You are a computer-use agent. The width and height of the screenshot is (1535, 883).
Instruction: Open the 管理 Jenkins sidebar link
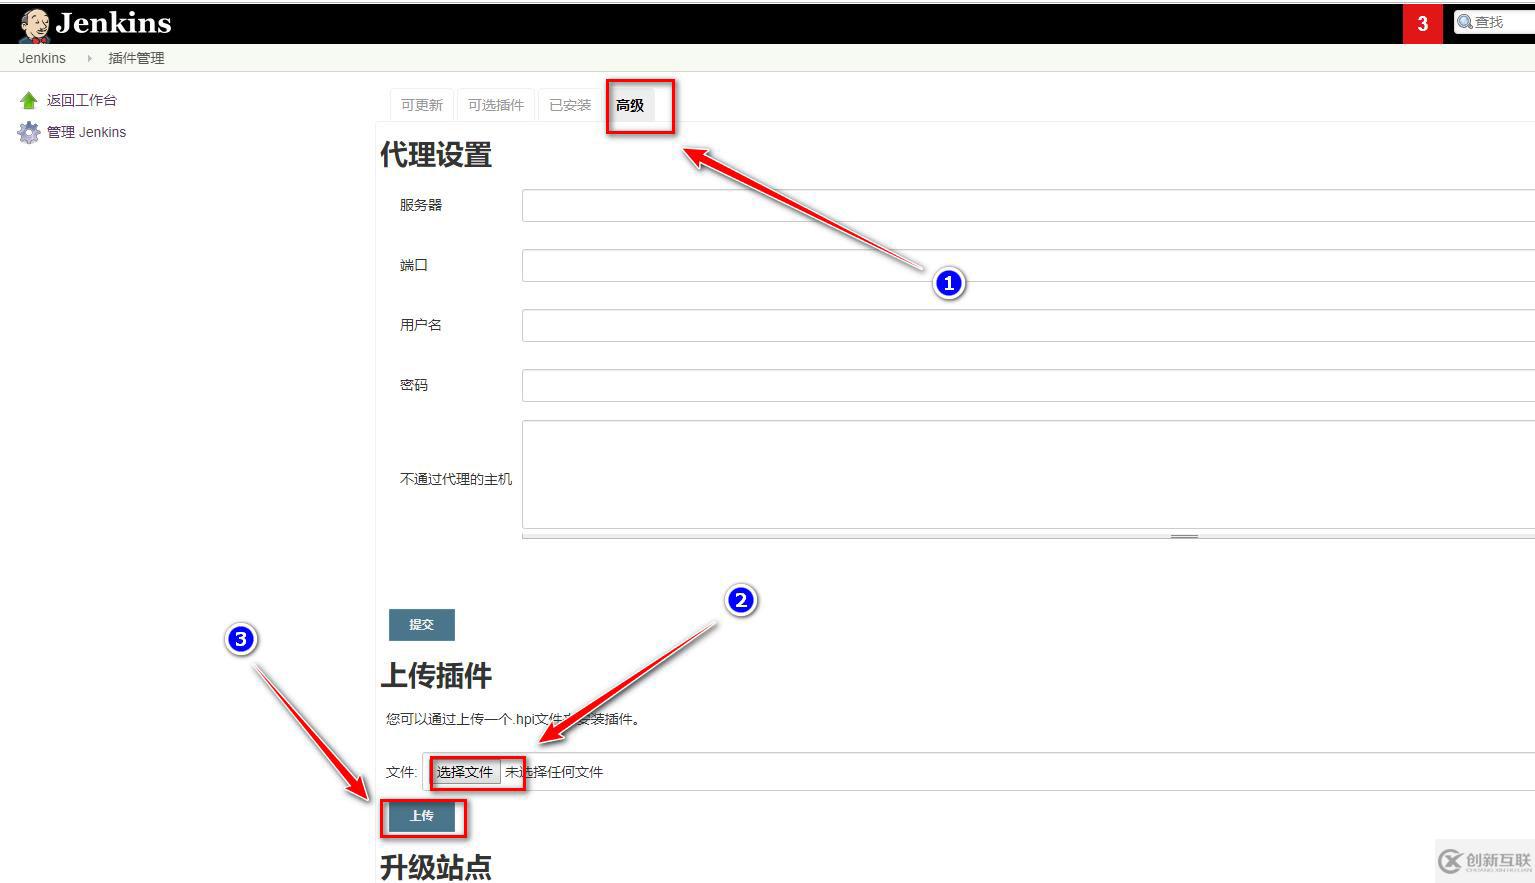pyautogui.click(x=87, y=132)
